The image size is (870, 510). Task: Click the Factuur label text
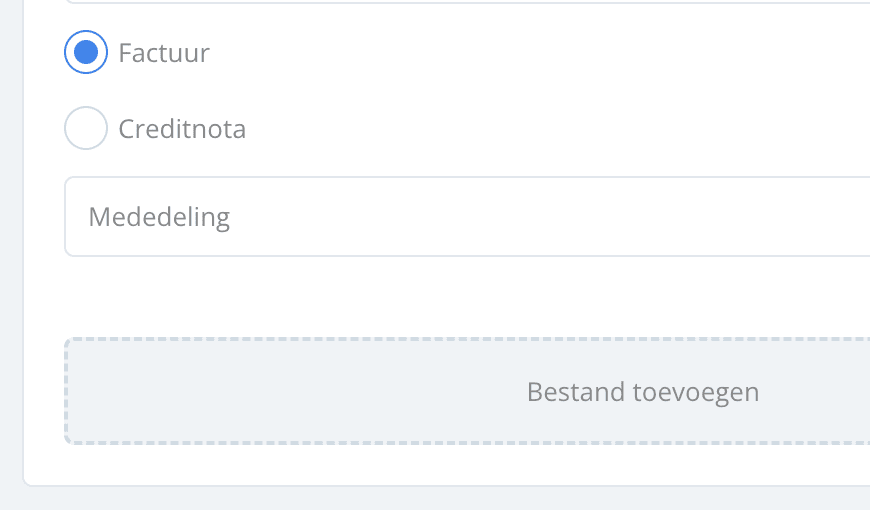point(164,52)
